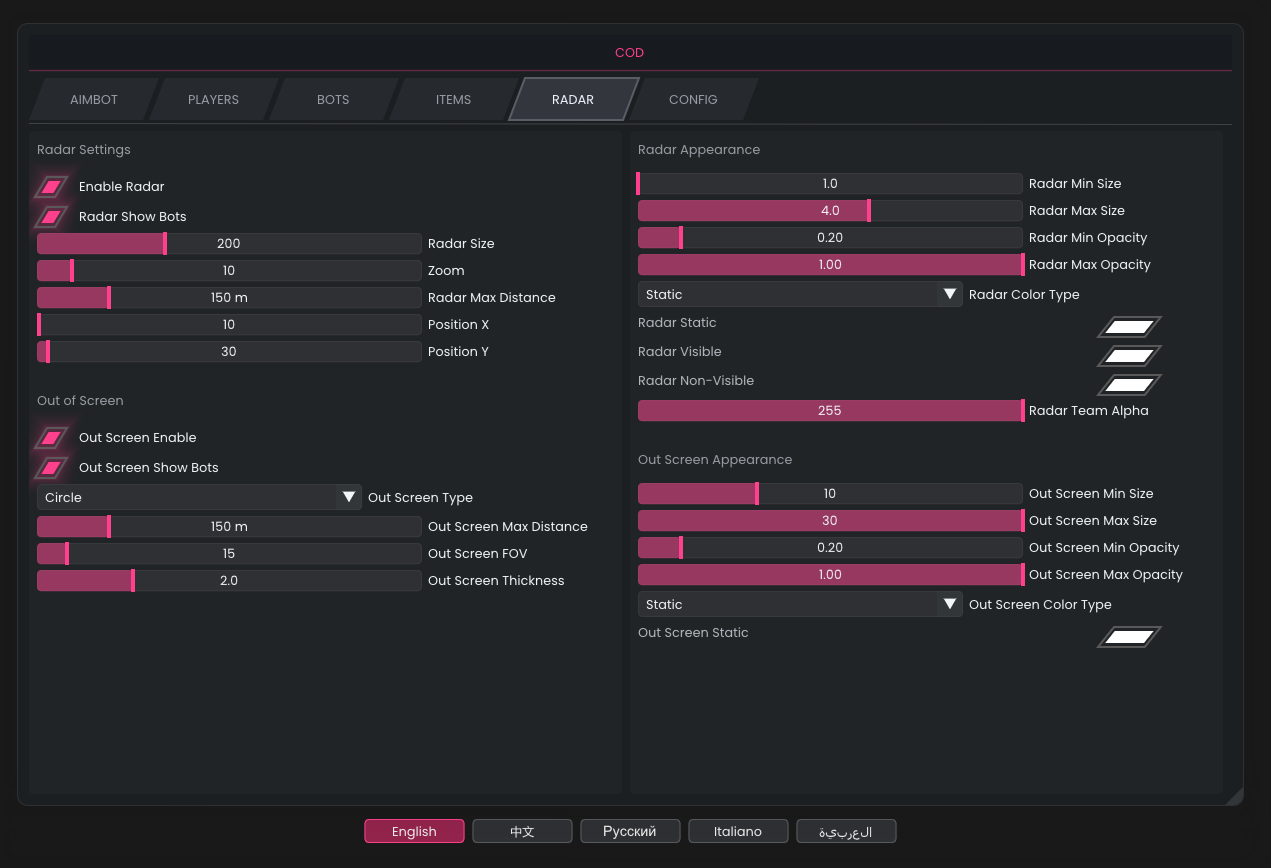
Task: Open the Out Screen Color Type dropdown
Action: tap(799, 605)
